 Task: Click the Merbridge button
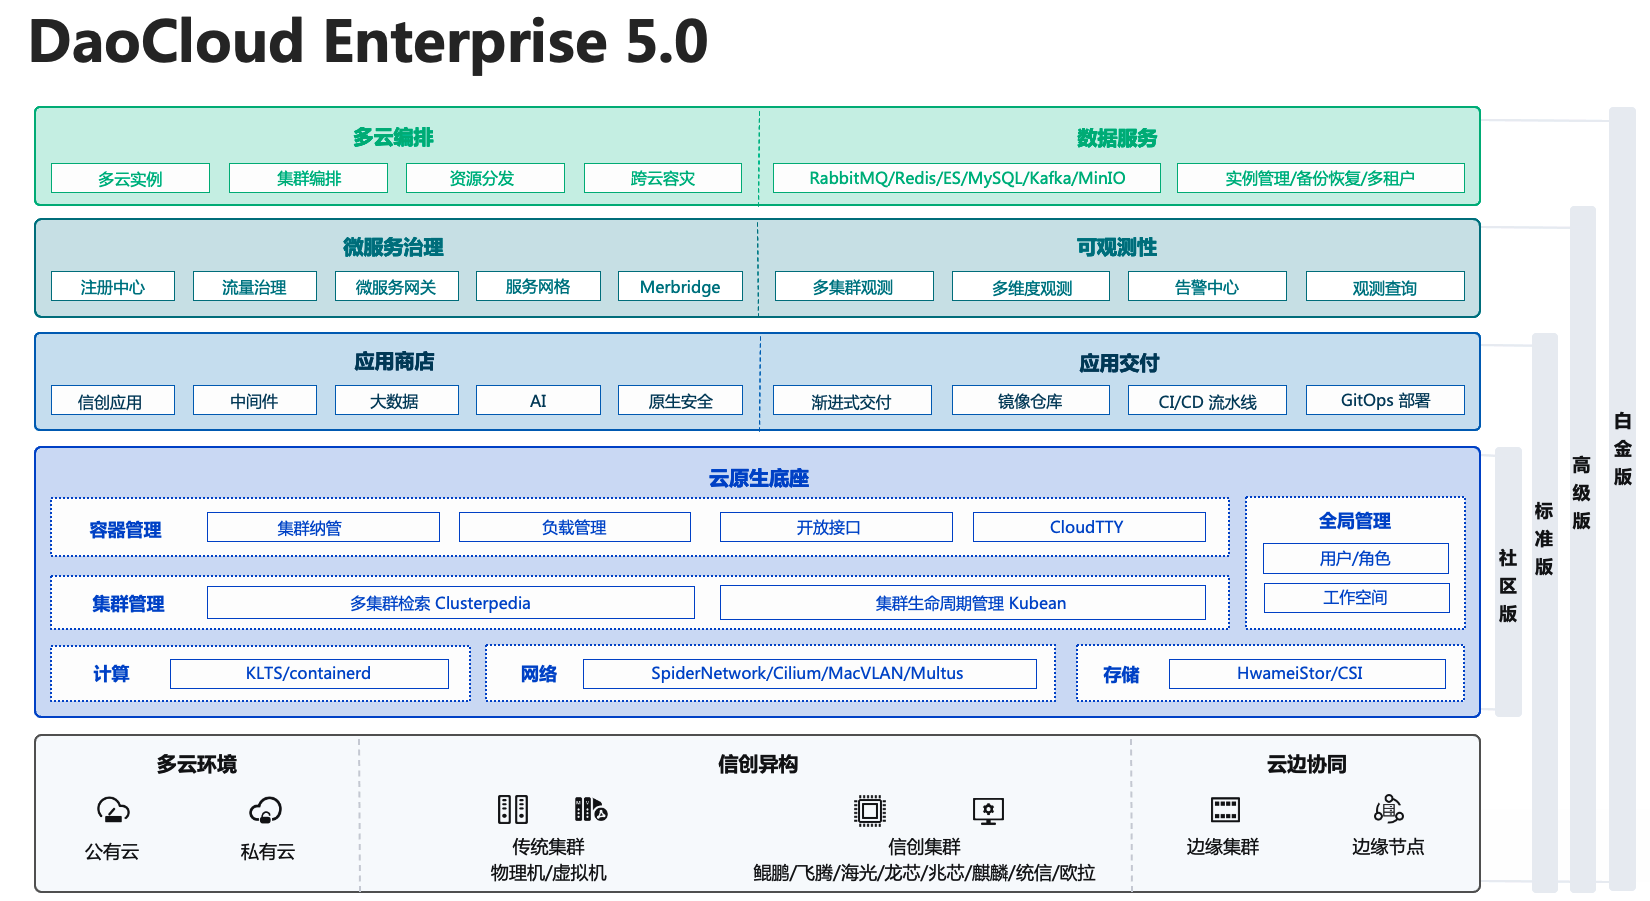[680, 286]
